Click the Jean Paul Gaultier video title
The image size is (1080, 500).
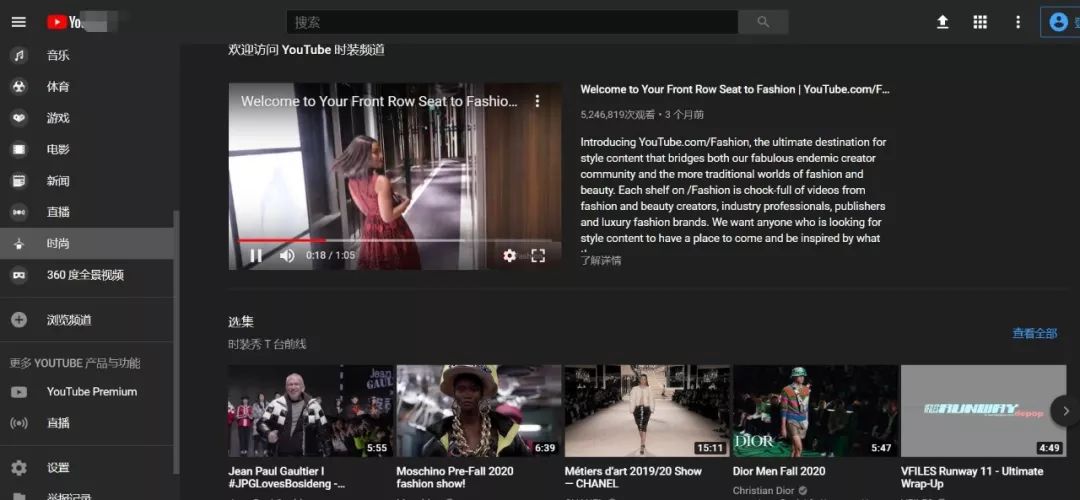(x=287, y=477)
